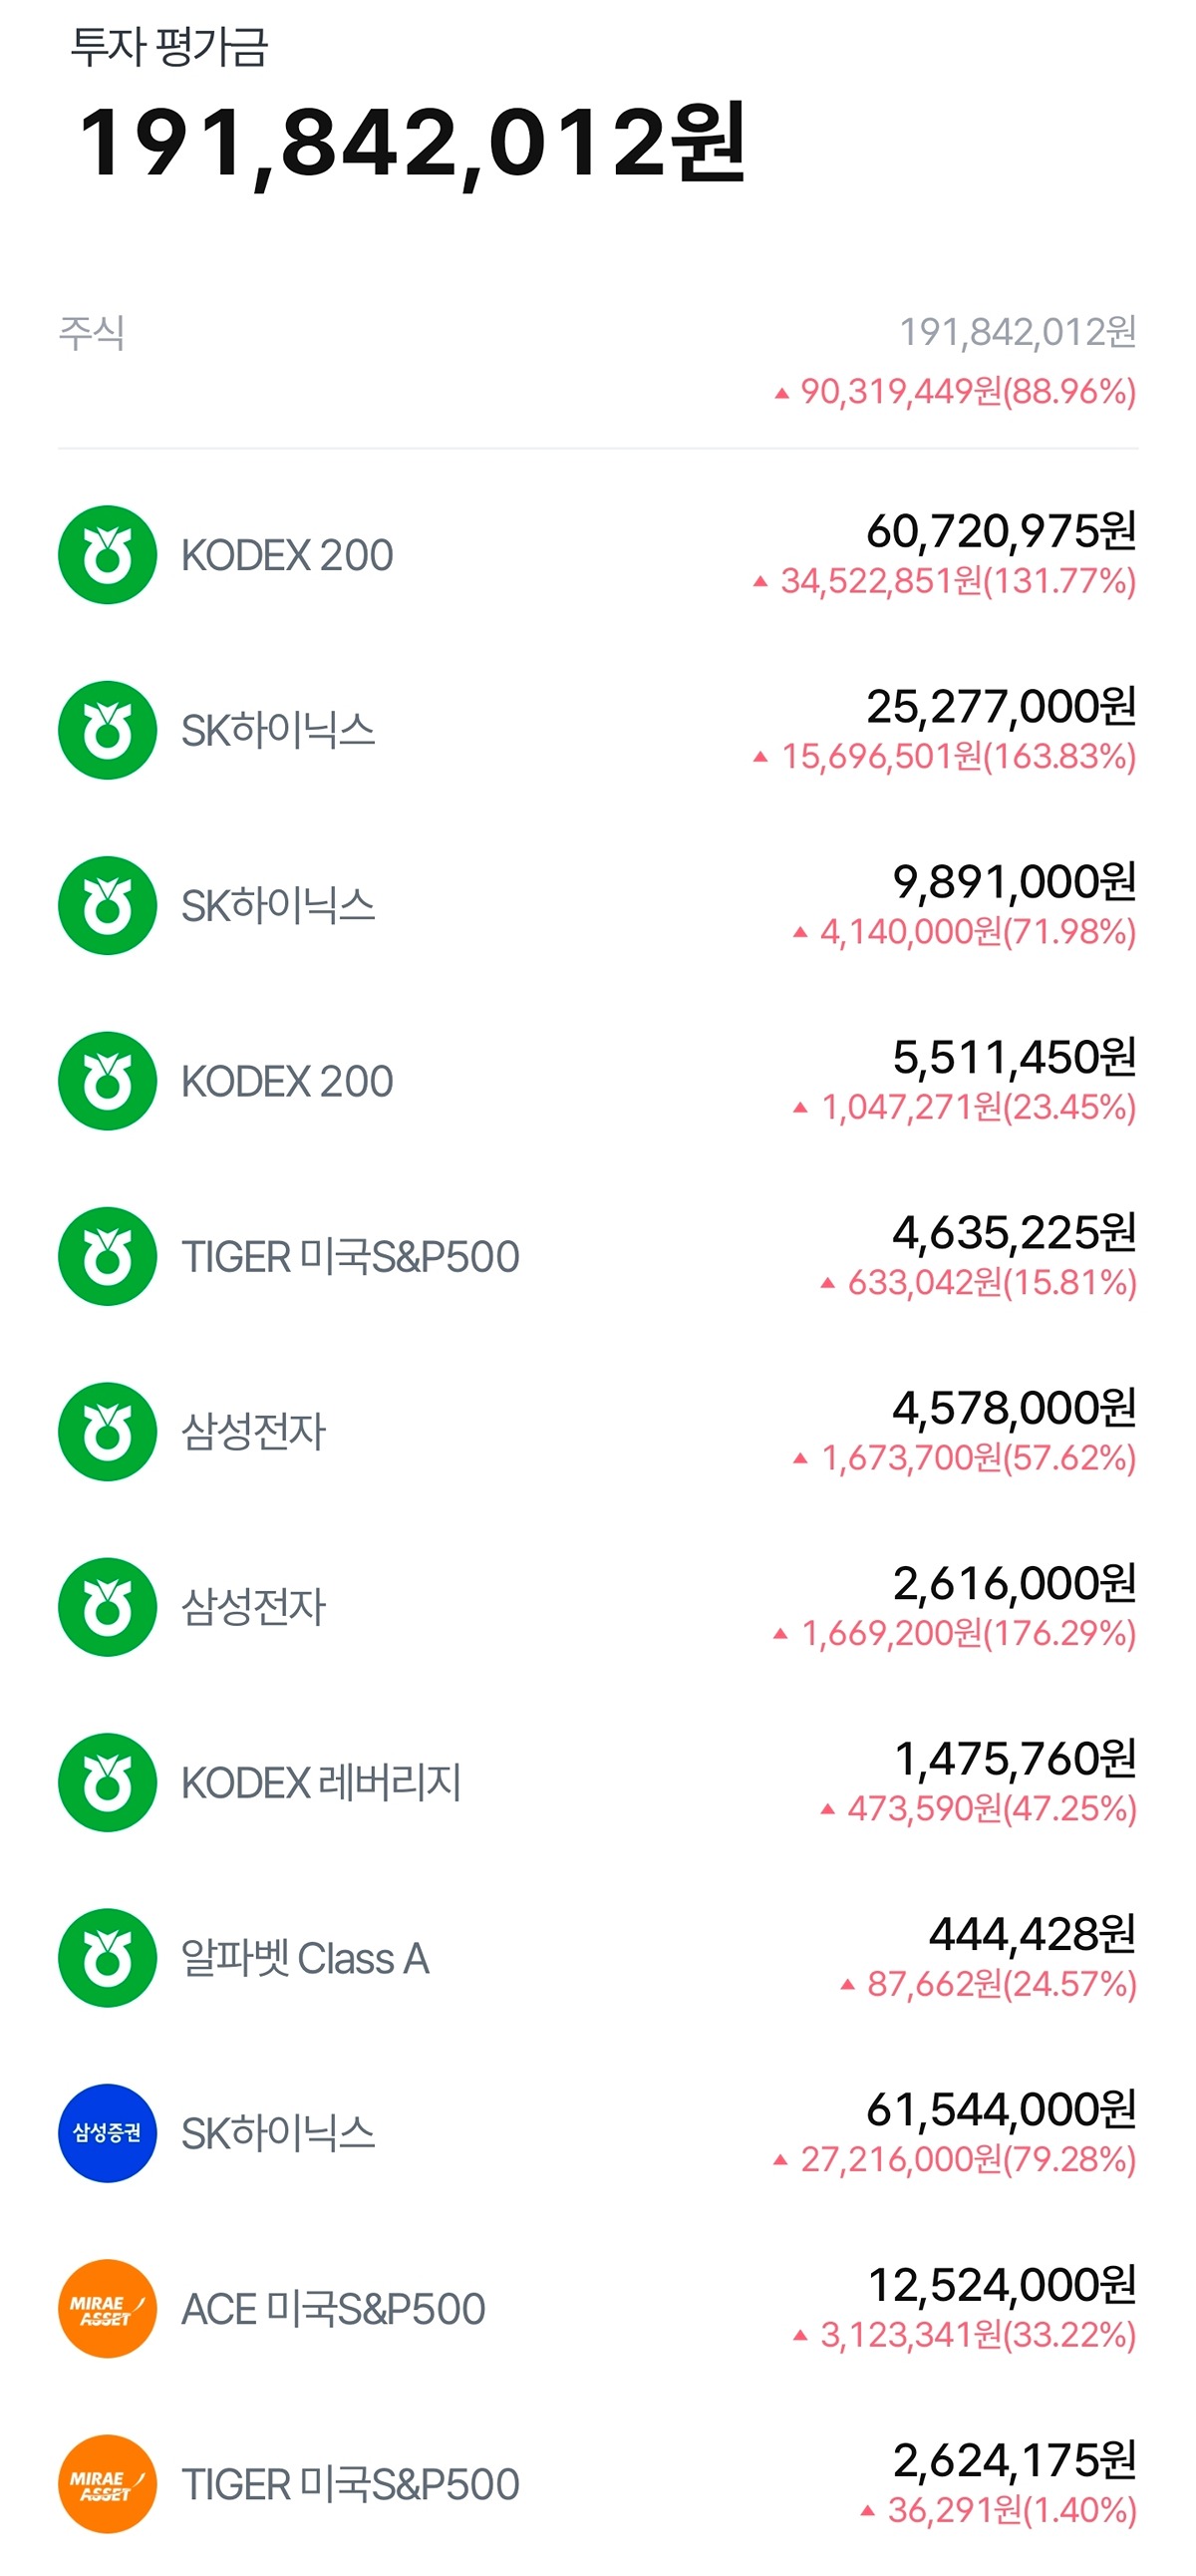This screenshot has width=1196, height=2576.
Task: Tap the green icon beside SK하이닉스 worth 25,277,000원
Action: click(107, 730)
